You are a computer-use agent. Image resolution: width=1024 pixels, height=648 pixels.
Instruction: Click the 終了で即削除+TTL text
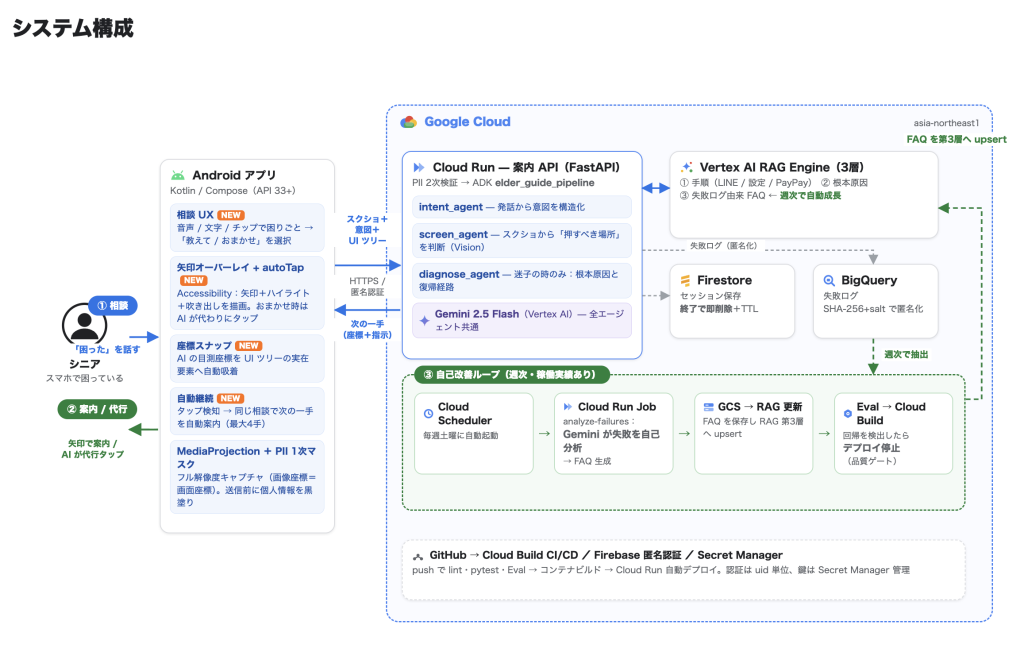point(718,308)
